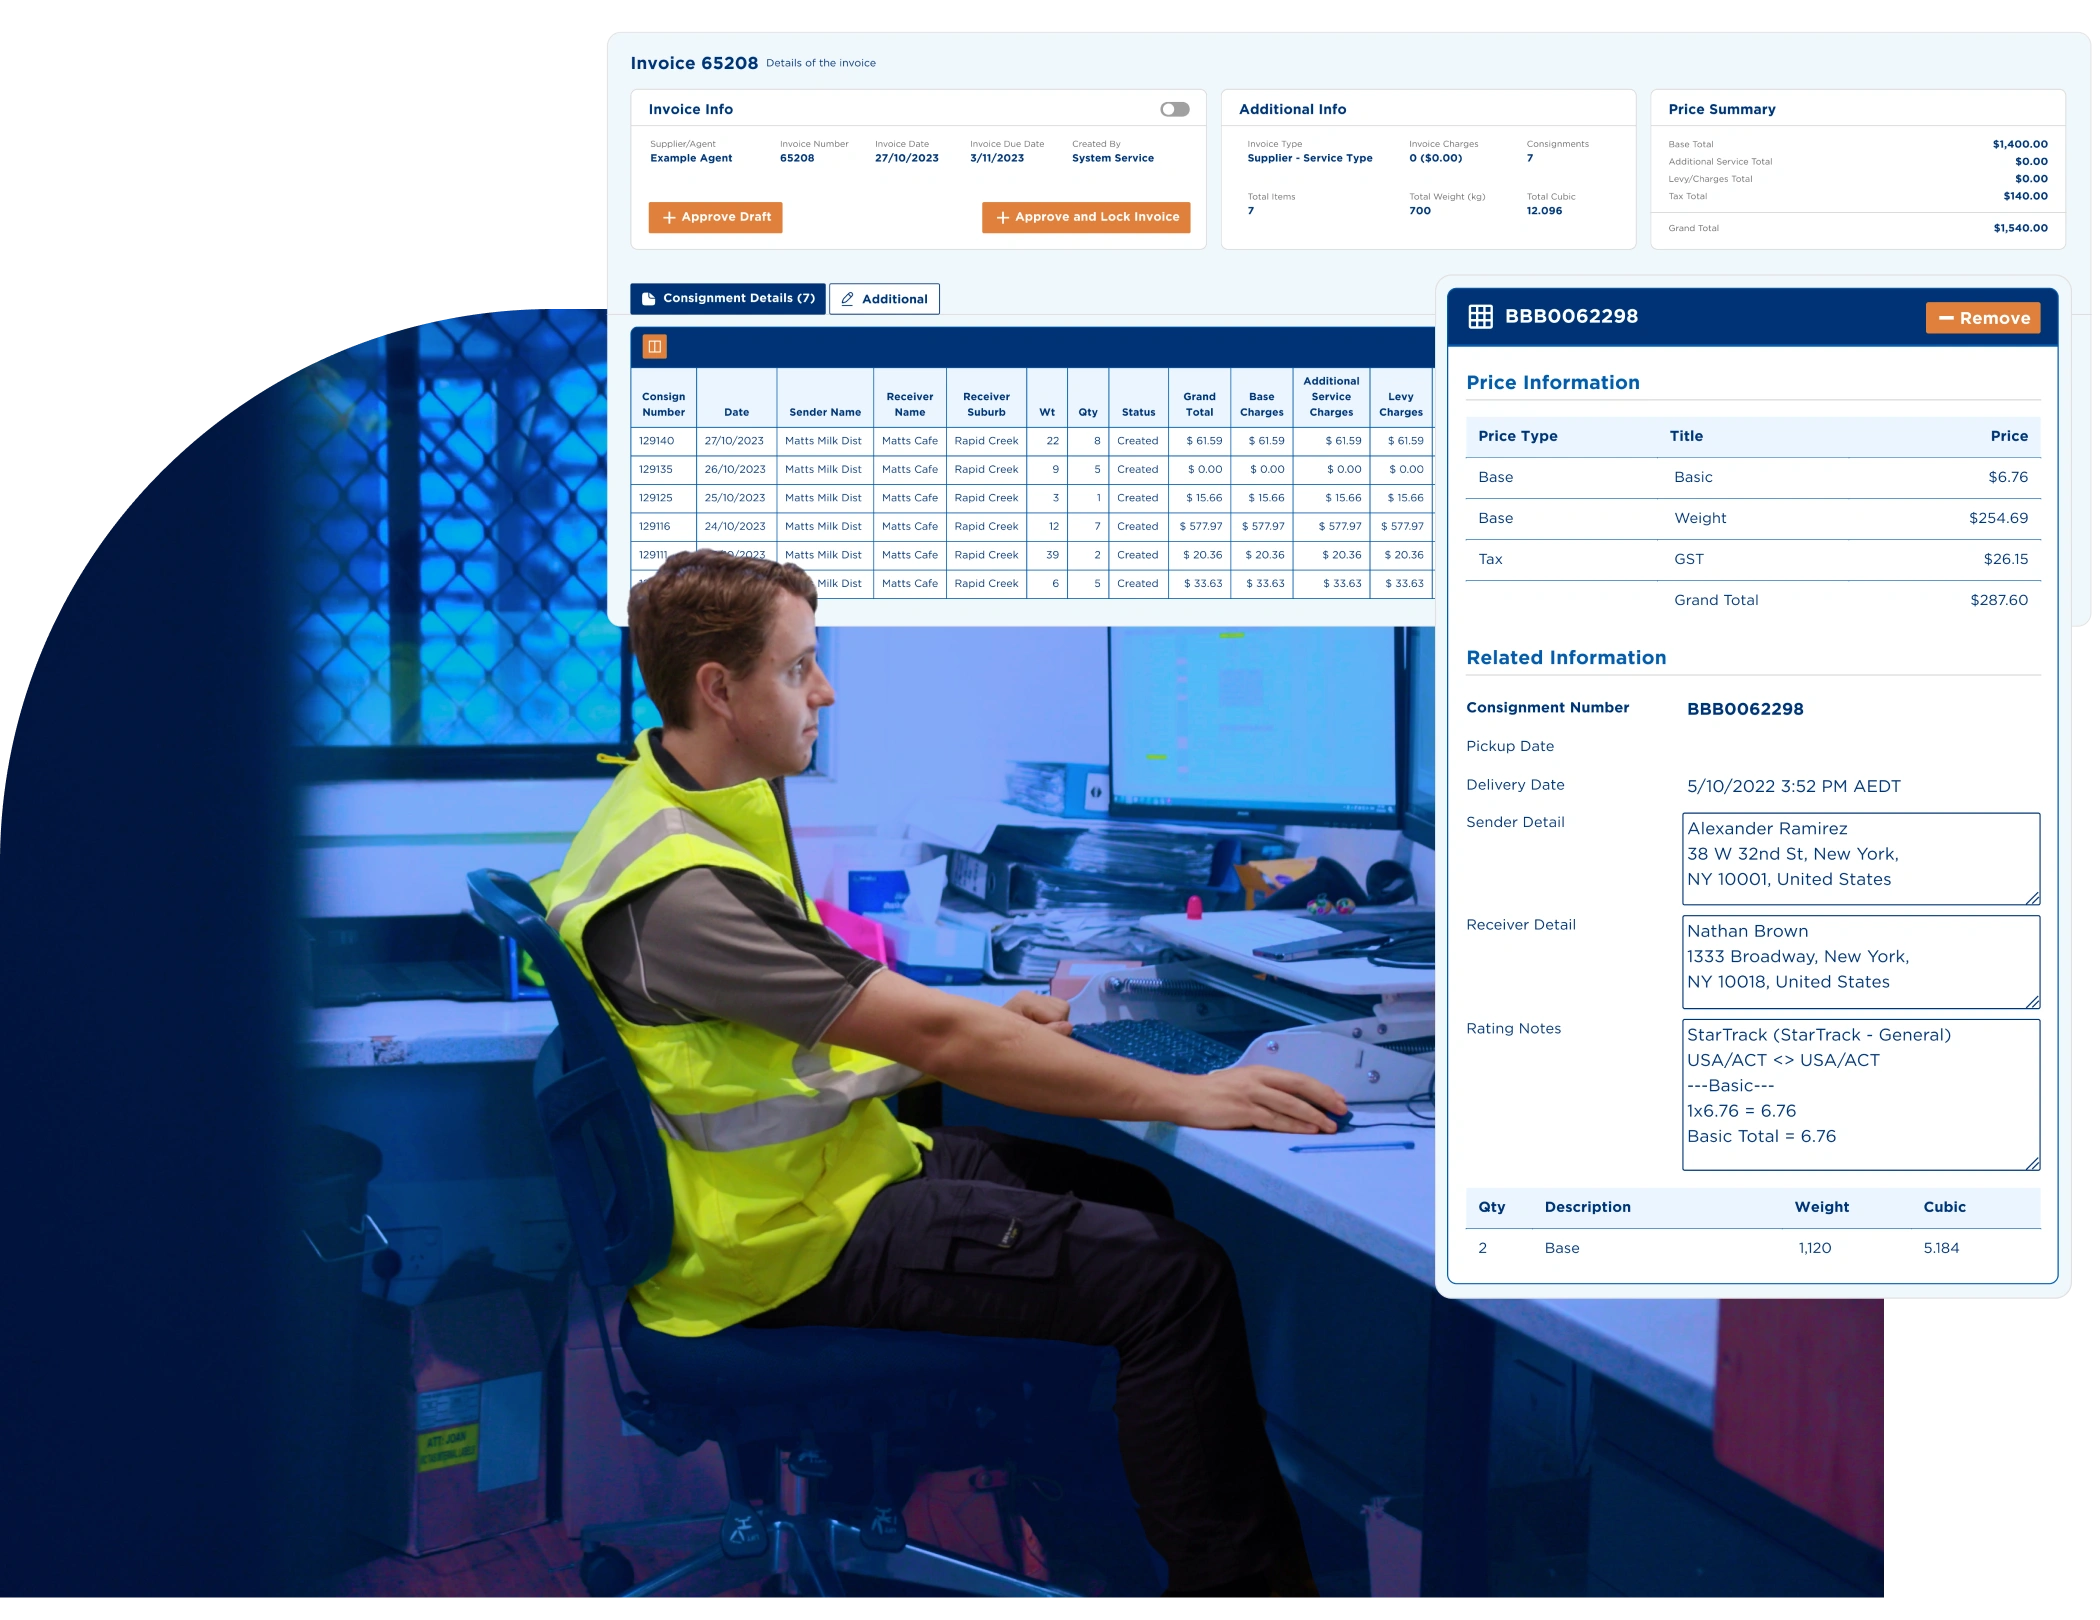Click the grid icon next to BBB0062298
The height and width of the screenshot is (1620, 2100).
(1479, 316)
